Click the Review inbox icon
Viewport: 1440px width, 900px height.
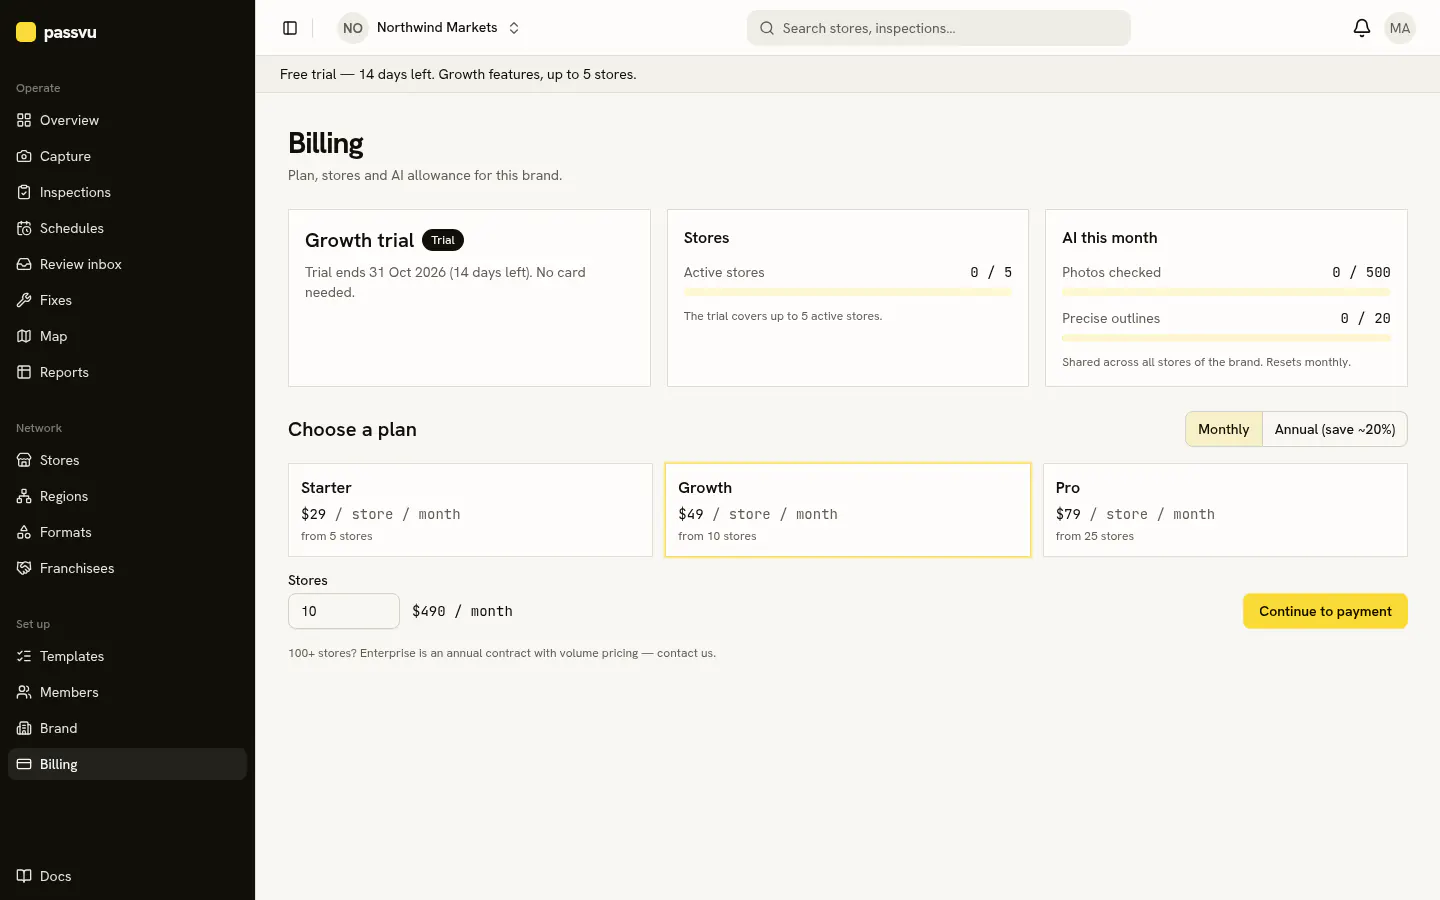tap(24, 264)
